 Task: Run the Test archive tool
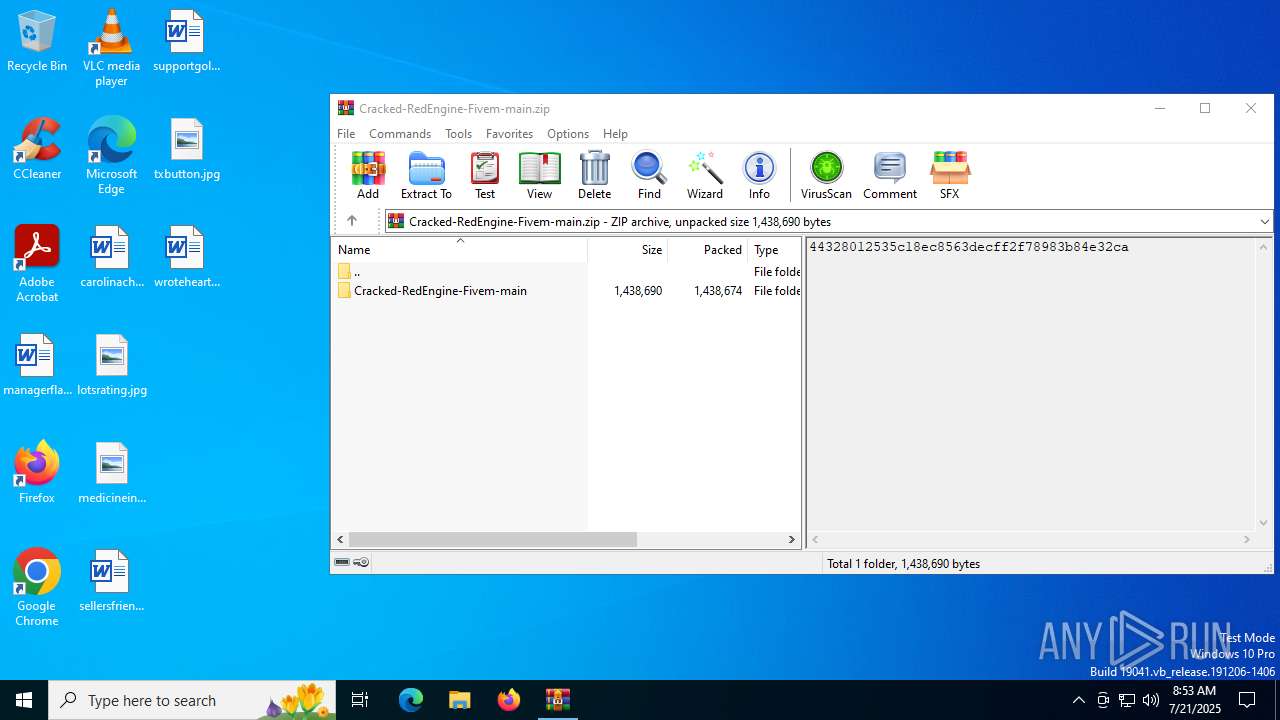coord(485,175)
